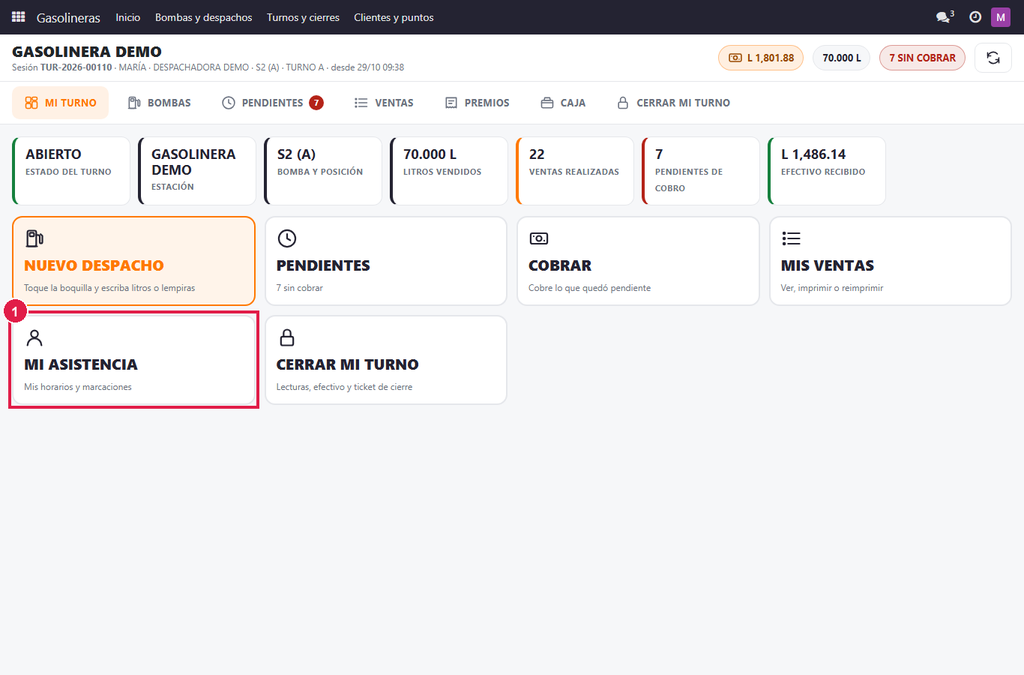The image size is (1024, 675).
Task: Open the Mis Ventas card
Action: pos(891,261)
